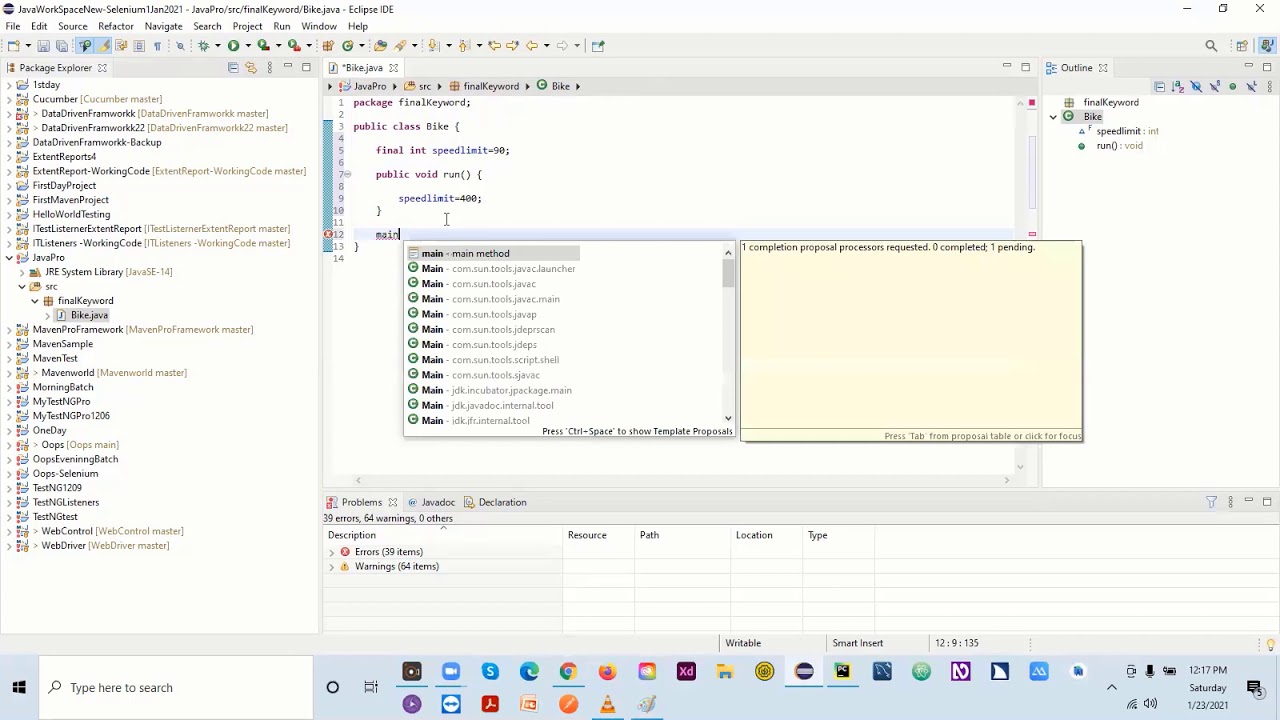Select run() : void in Outline
The width and height of the screenshot is (1280, 720).
click(1119, 146)
